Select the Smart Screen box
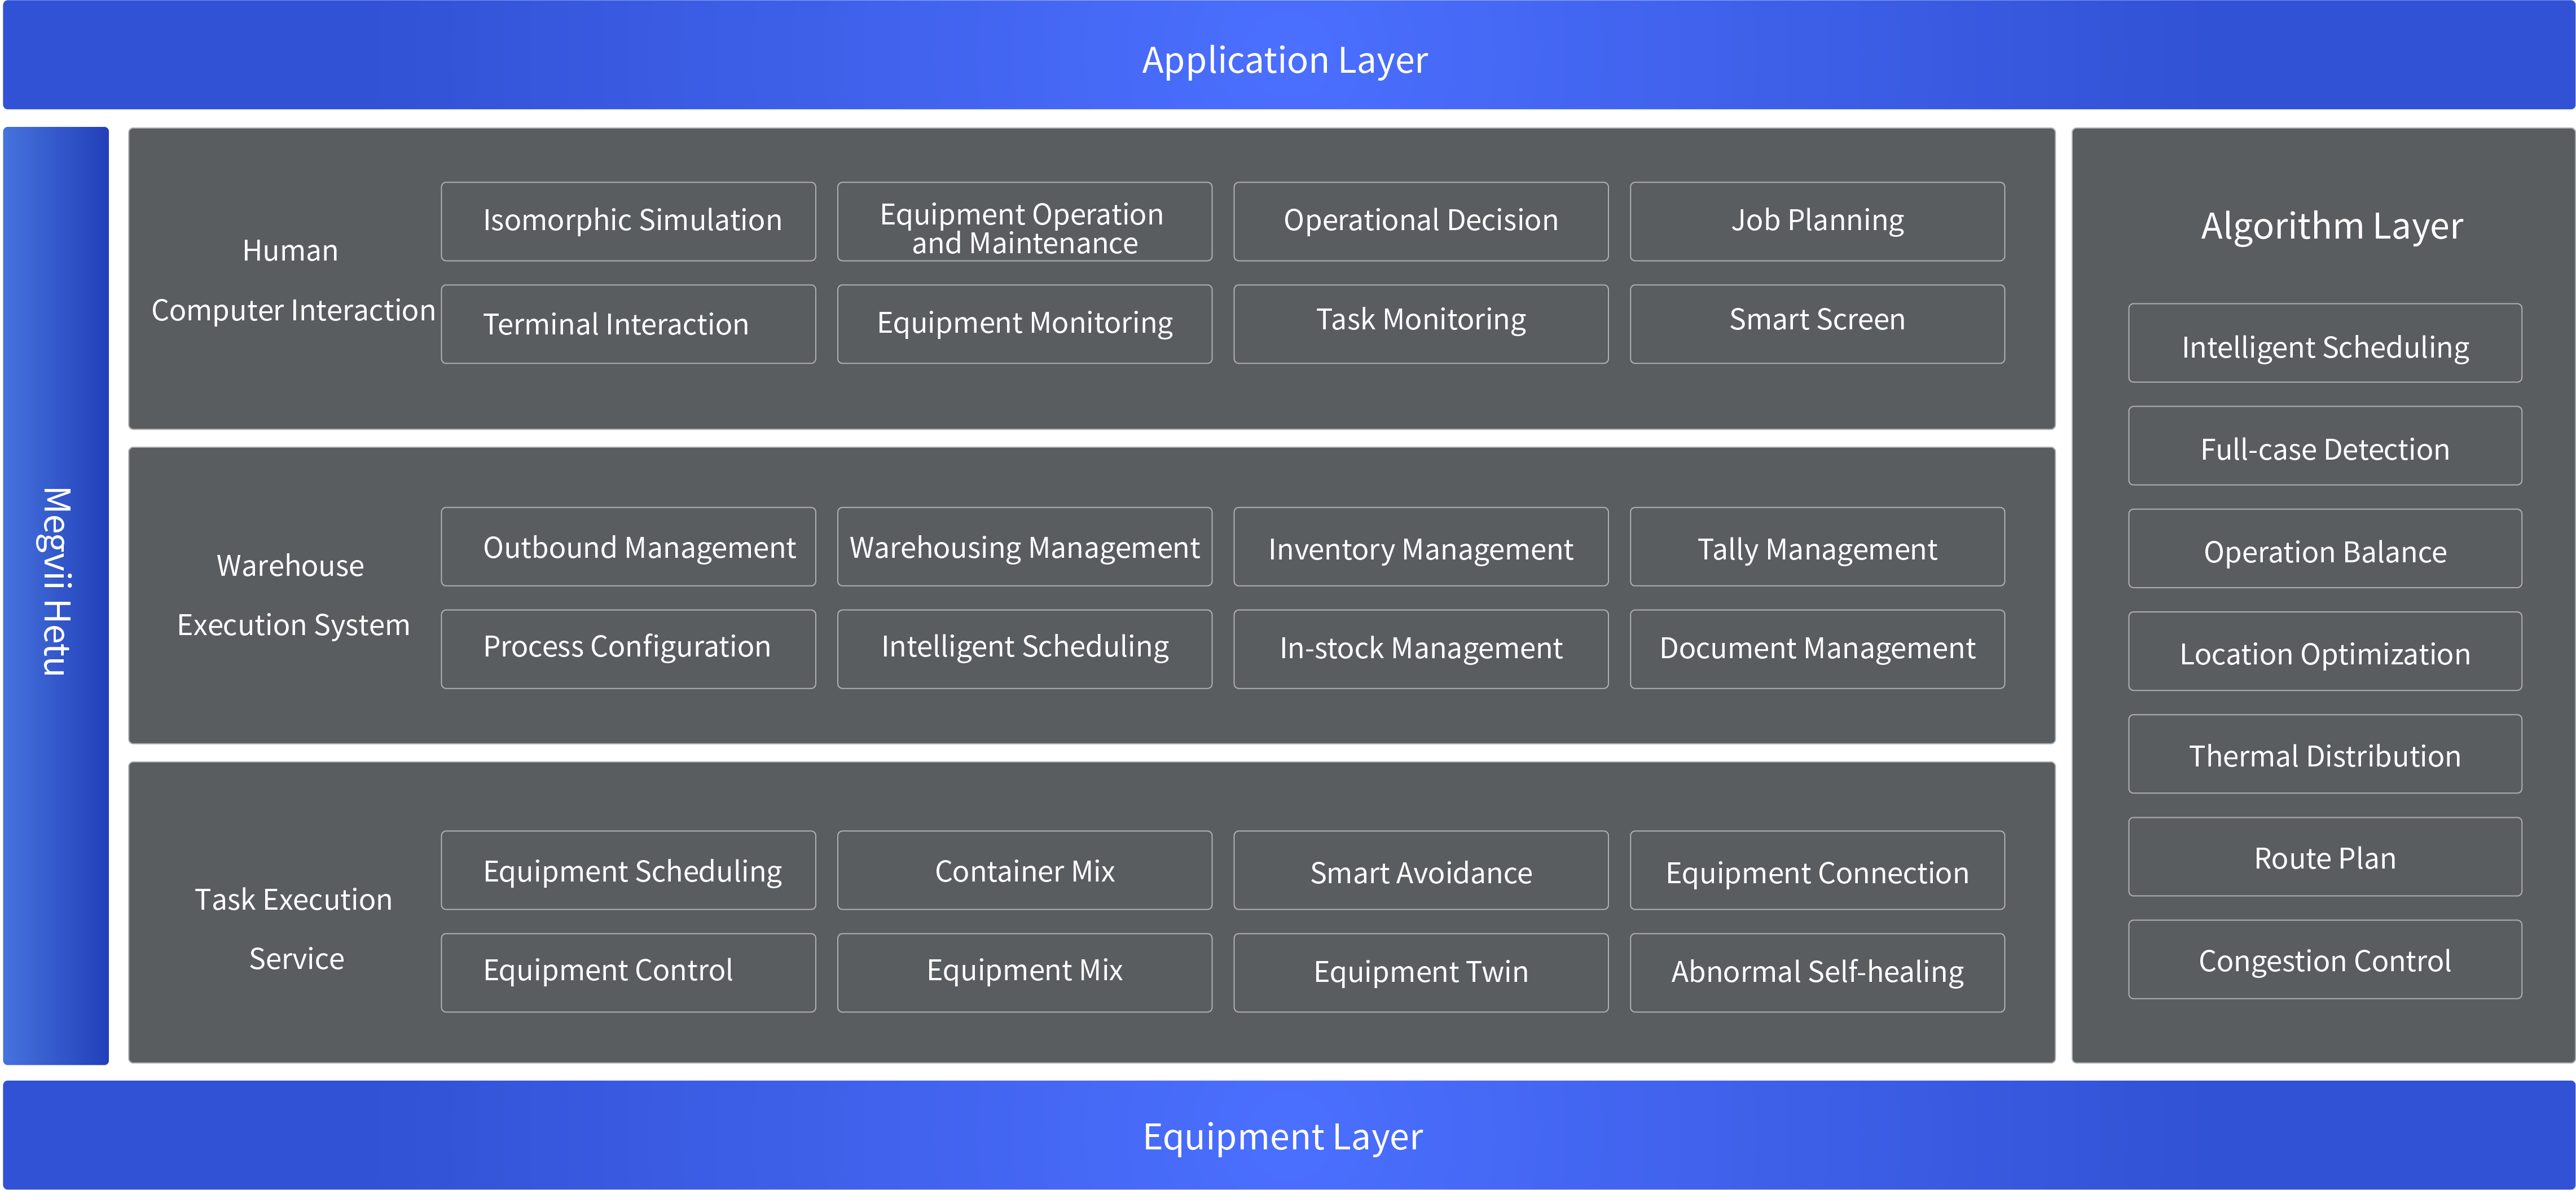Screen dimensions: 2576x1190 click(x=1817, y=324)
